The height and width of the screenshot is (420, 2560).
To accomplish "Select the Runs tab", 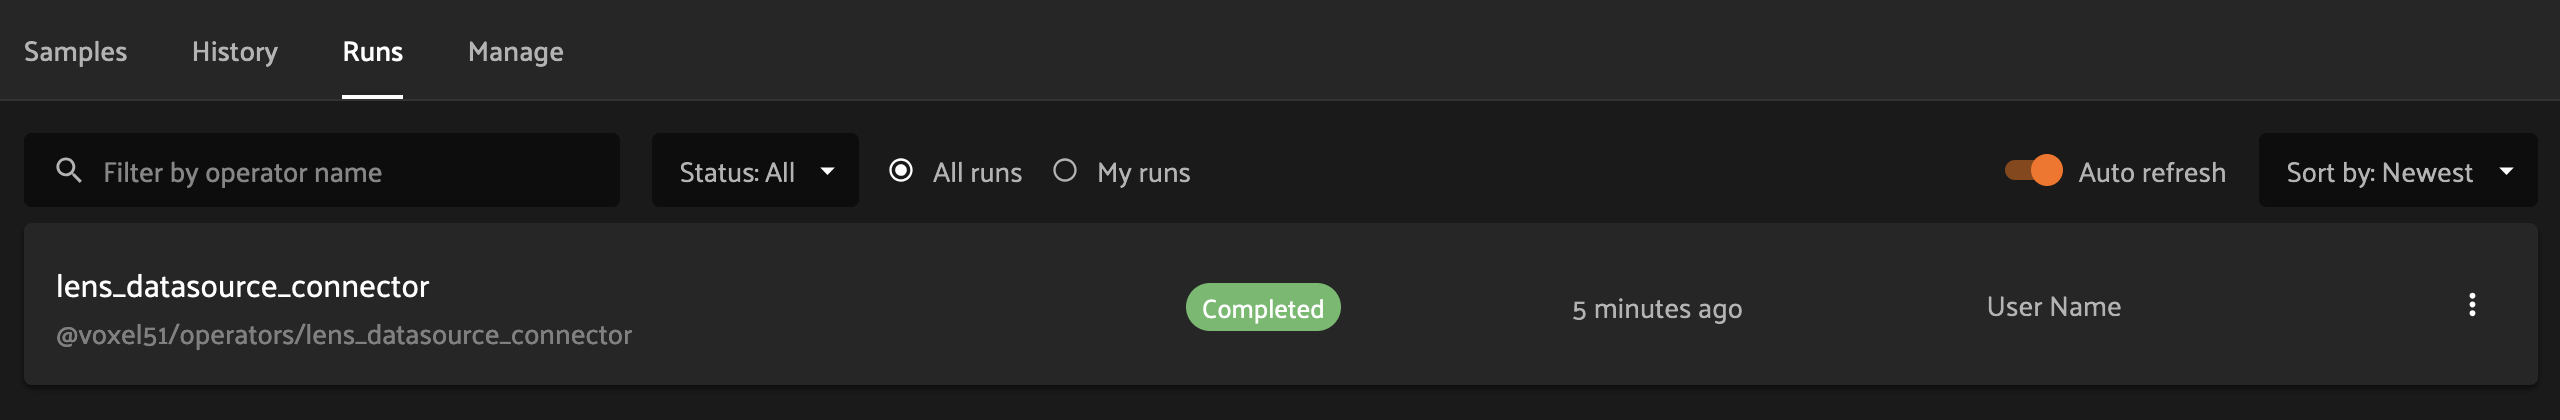I will pos(373,52).
